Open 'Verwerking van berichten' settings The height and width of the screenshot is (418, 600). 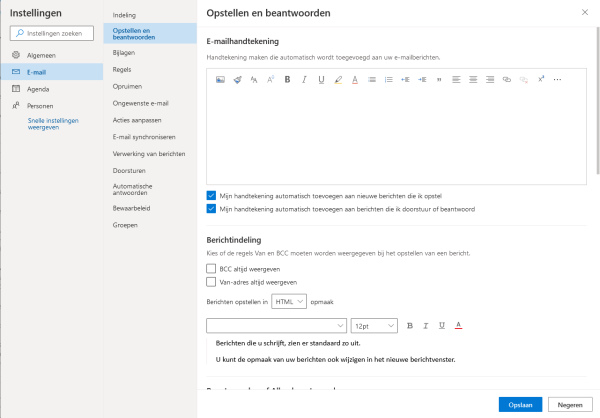150,153
